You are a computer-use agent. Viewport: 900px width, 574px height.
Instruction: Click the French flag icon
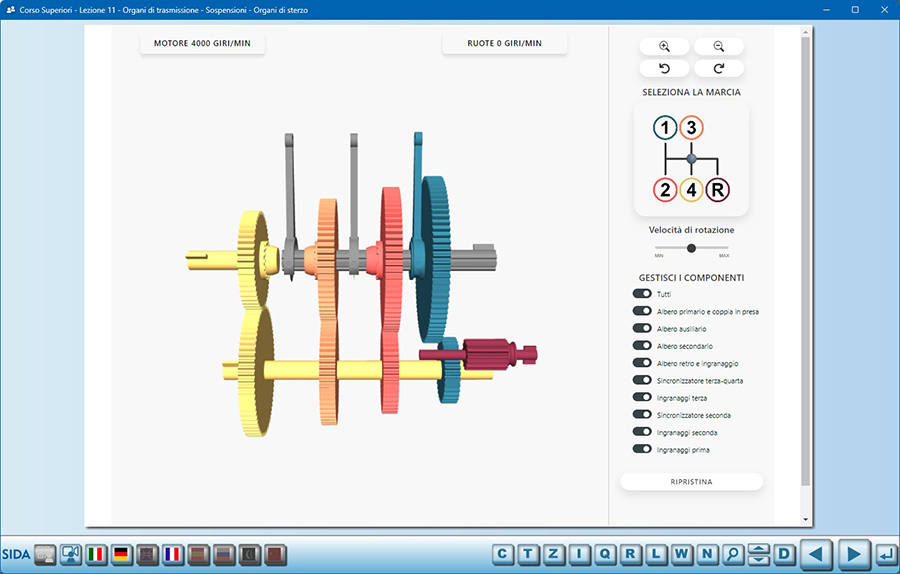172,554
